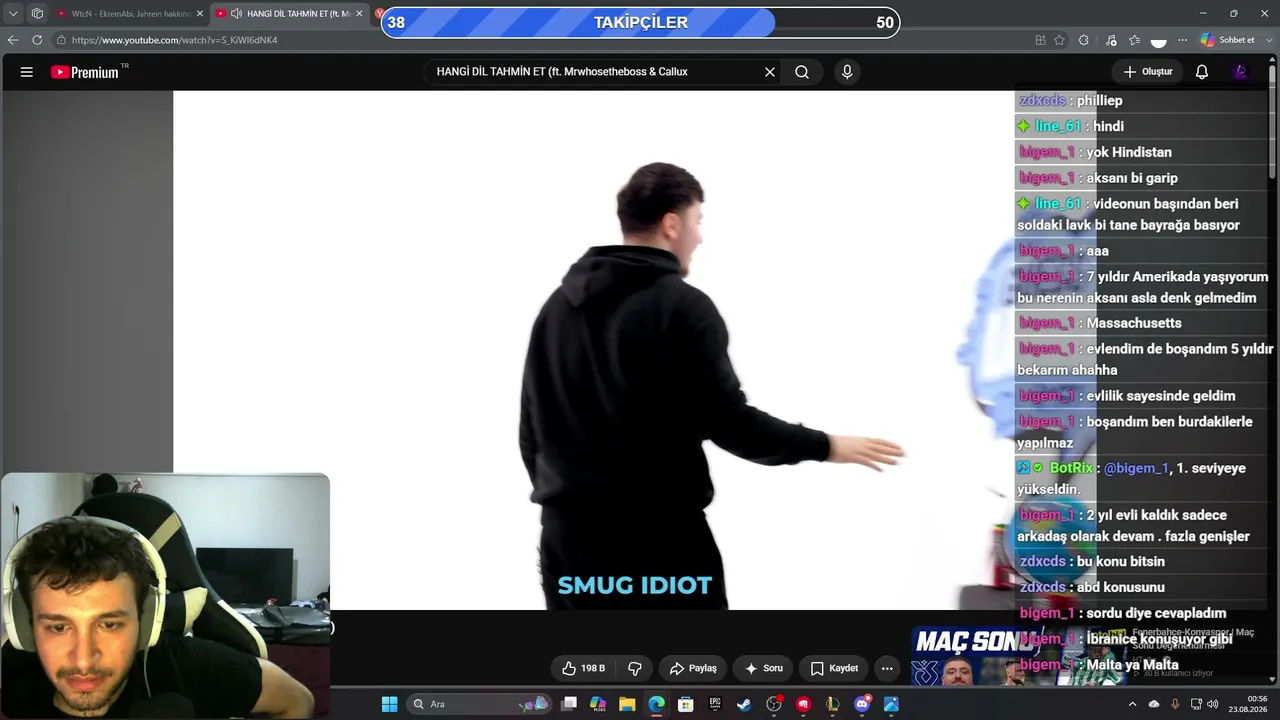Image resolution: width=1280 pixels, height=720 pixels.
Task: Open browser settings and more menu
Action: pos(1182,40)
